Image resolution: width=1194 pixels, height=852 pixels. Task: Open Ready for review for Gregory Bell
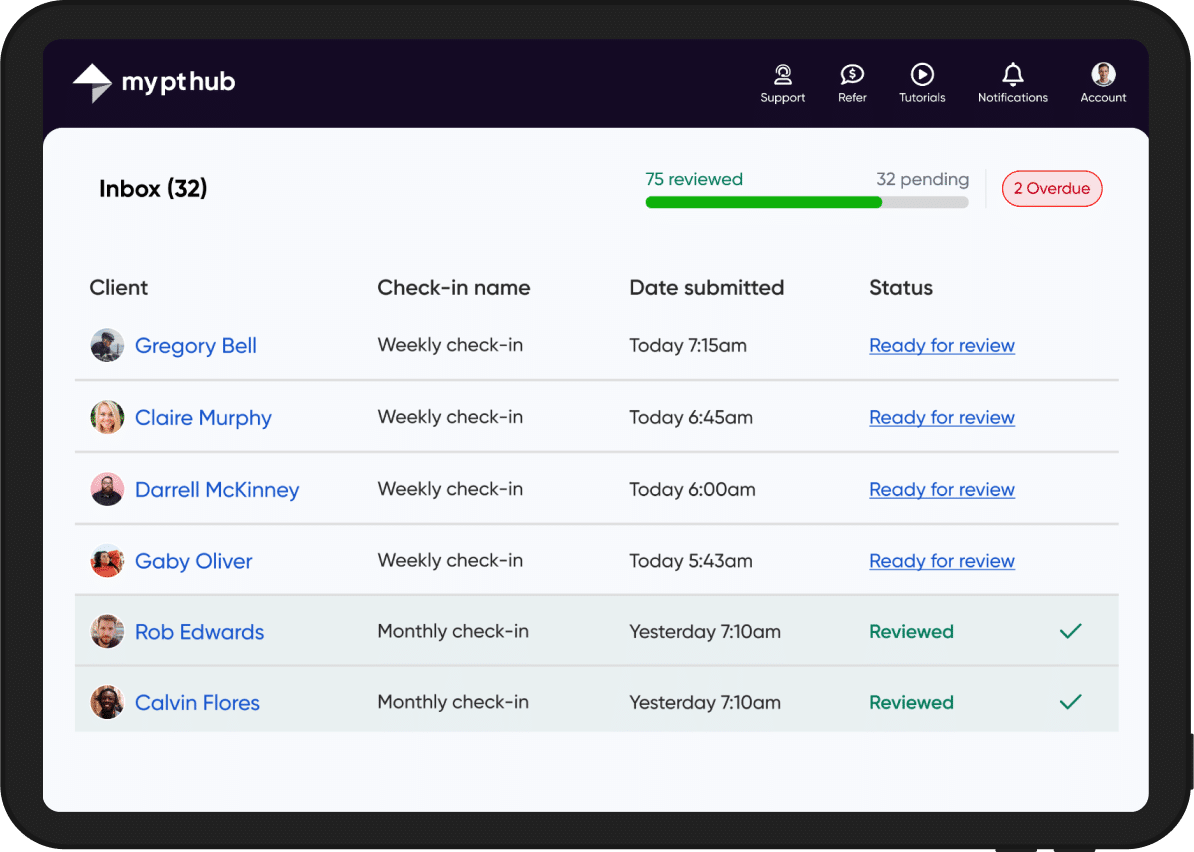[x=941, y=345]
